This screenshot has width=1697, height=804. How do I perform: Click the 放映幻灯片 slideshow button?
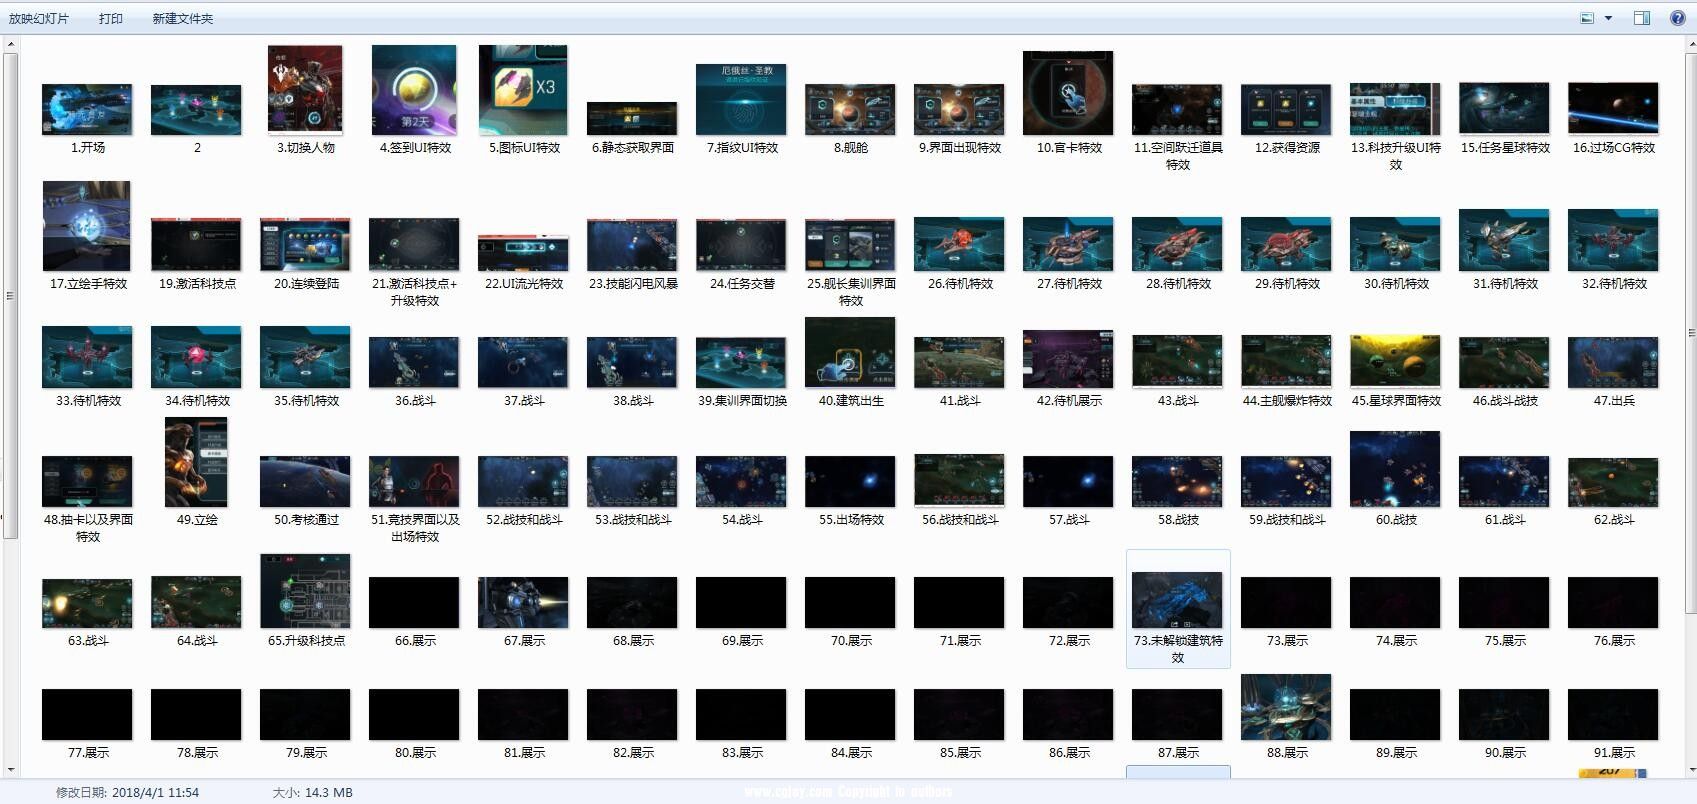pos(39,19)
